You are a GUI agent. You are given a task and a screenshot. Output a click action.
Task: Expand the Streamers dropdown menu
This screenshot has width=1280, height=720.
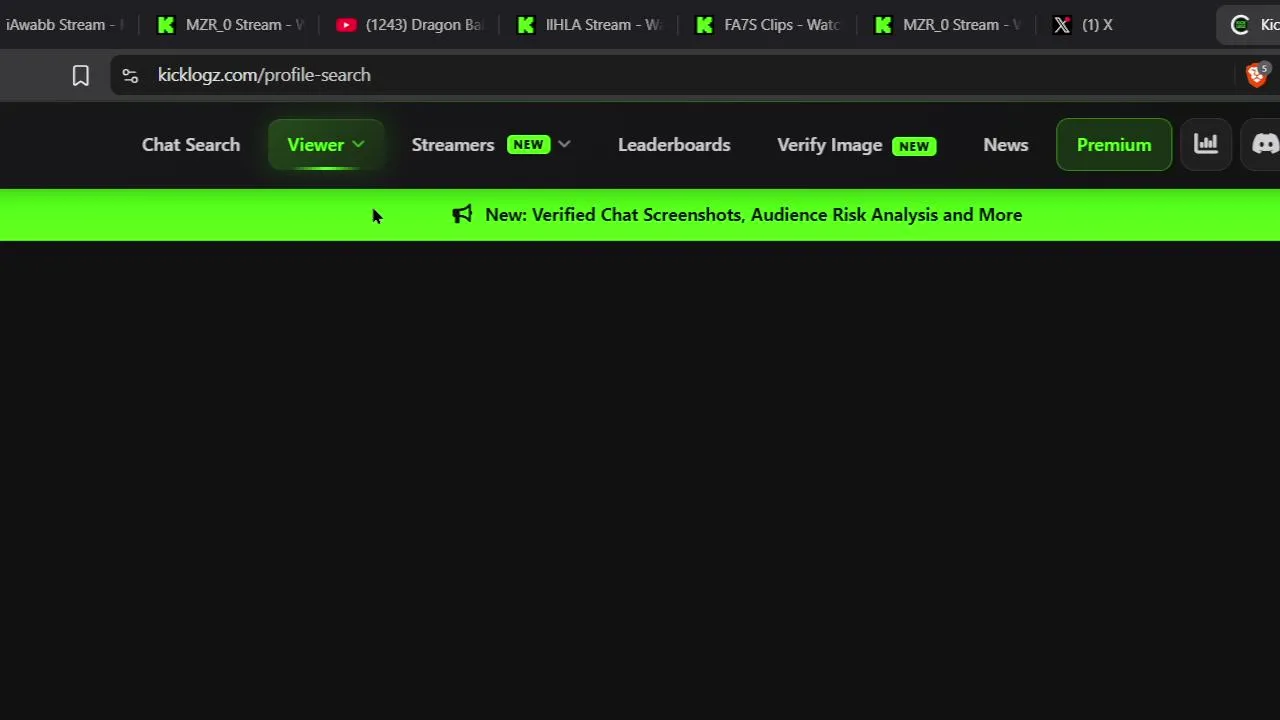click(490, 145)
